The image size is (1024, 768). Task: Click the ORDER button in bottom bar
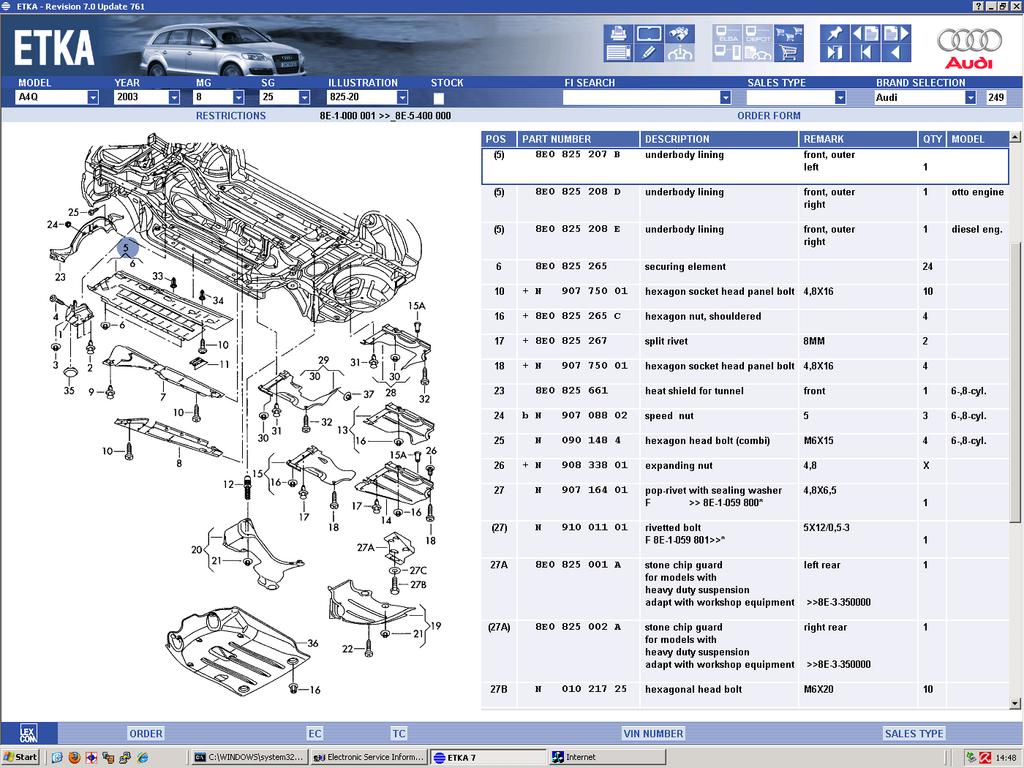pos(146,734)
